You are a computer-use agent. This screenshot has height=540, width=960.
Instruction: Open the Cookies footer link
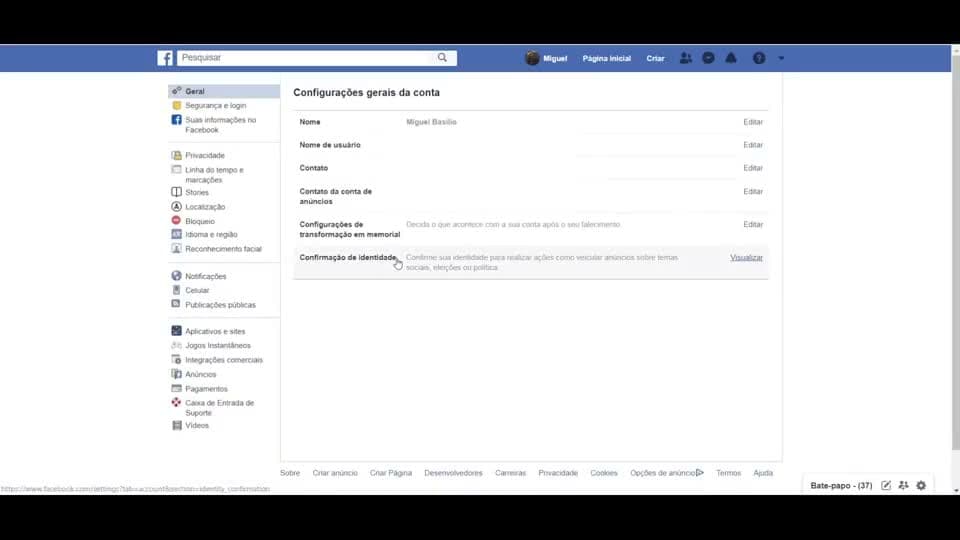[604, 473]
